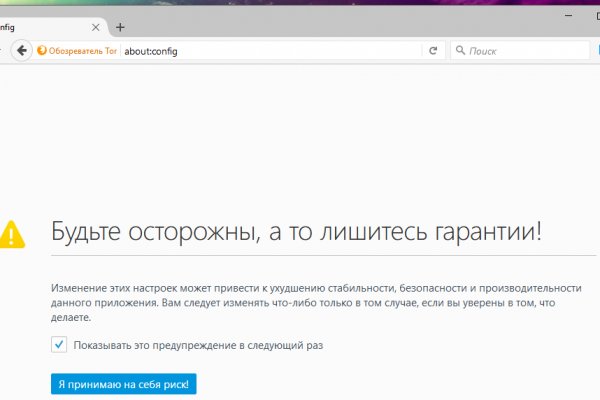Viewport: 600px width, 400px height.
Task: Click the magnifier icon in the search box
Action: (x=460, y=50)
